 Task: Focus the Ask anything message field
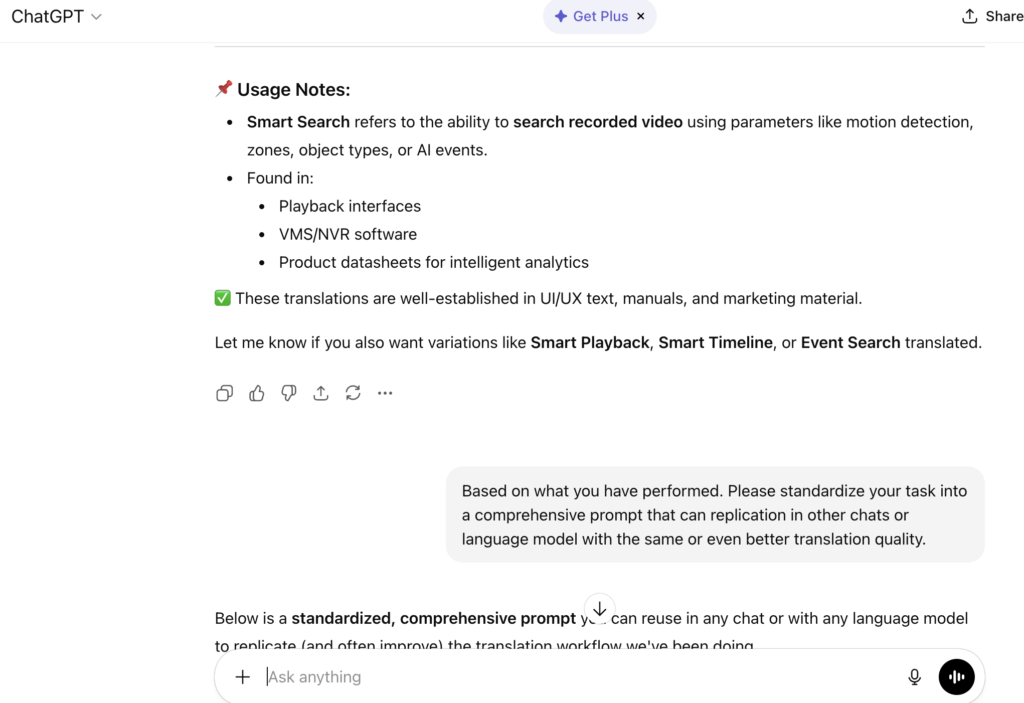580,677
